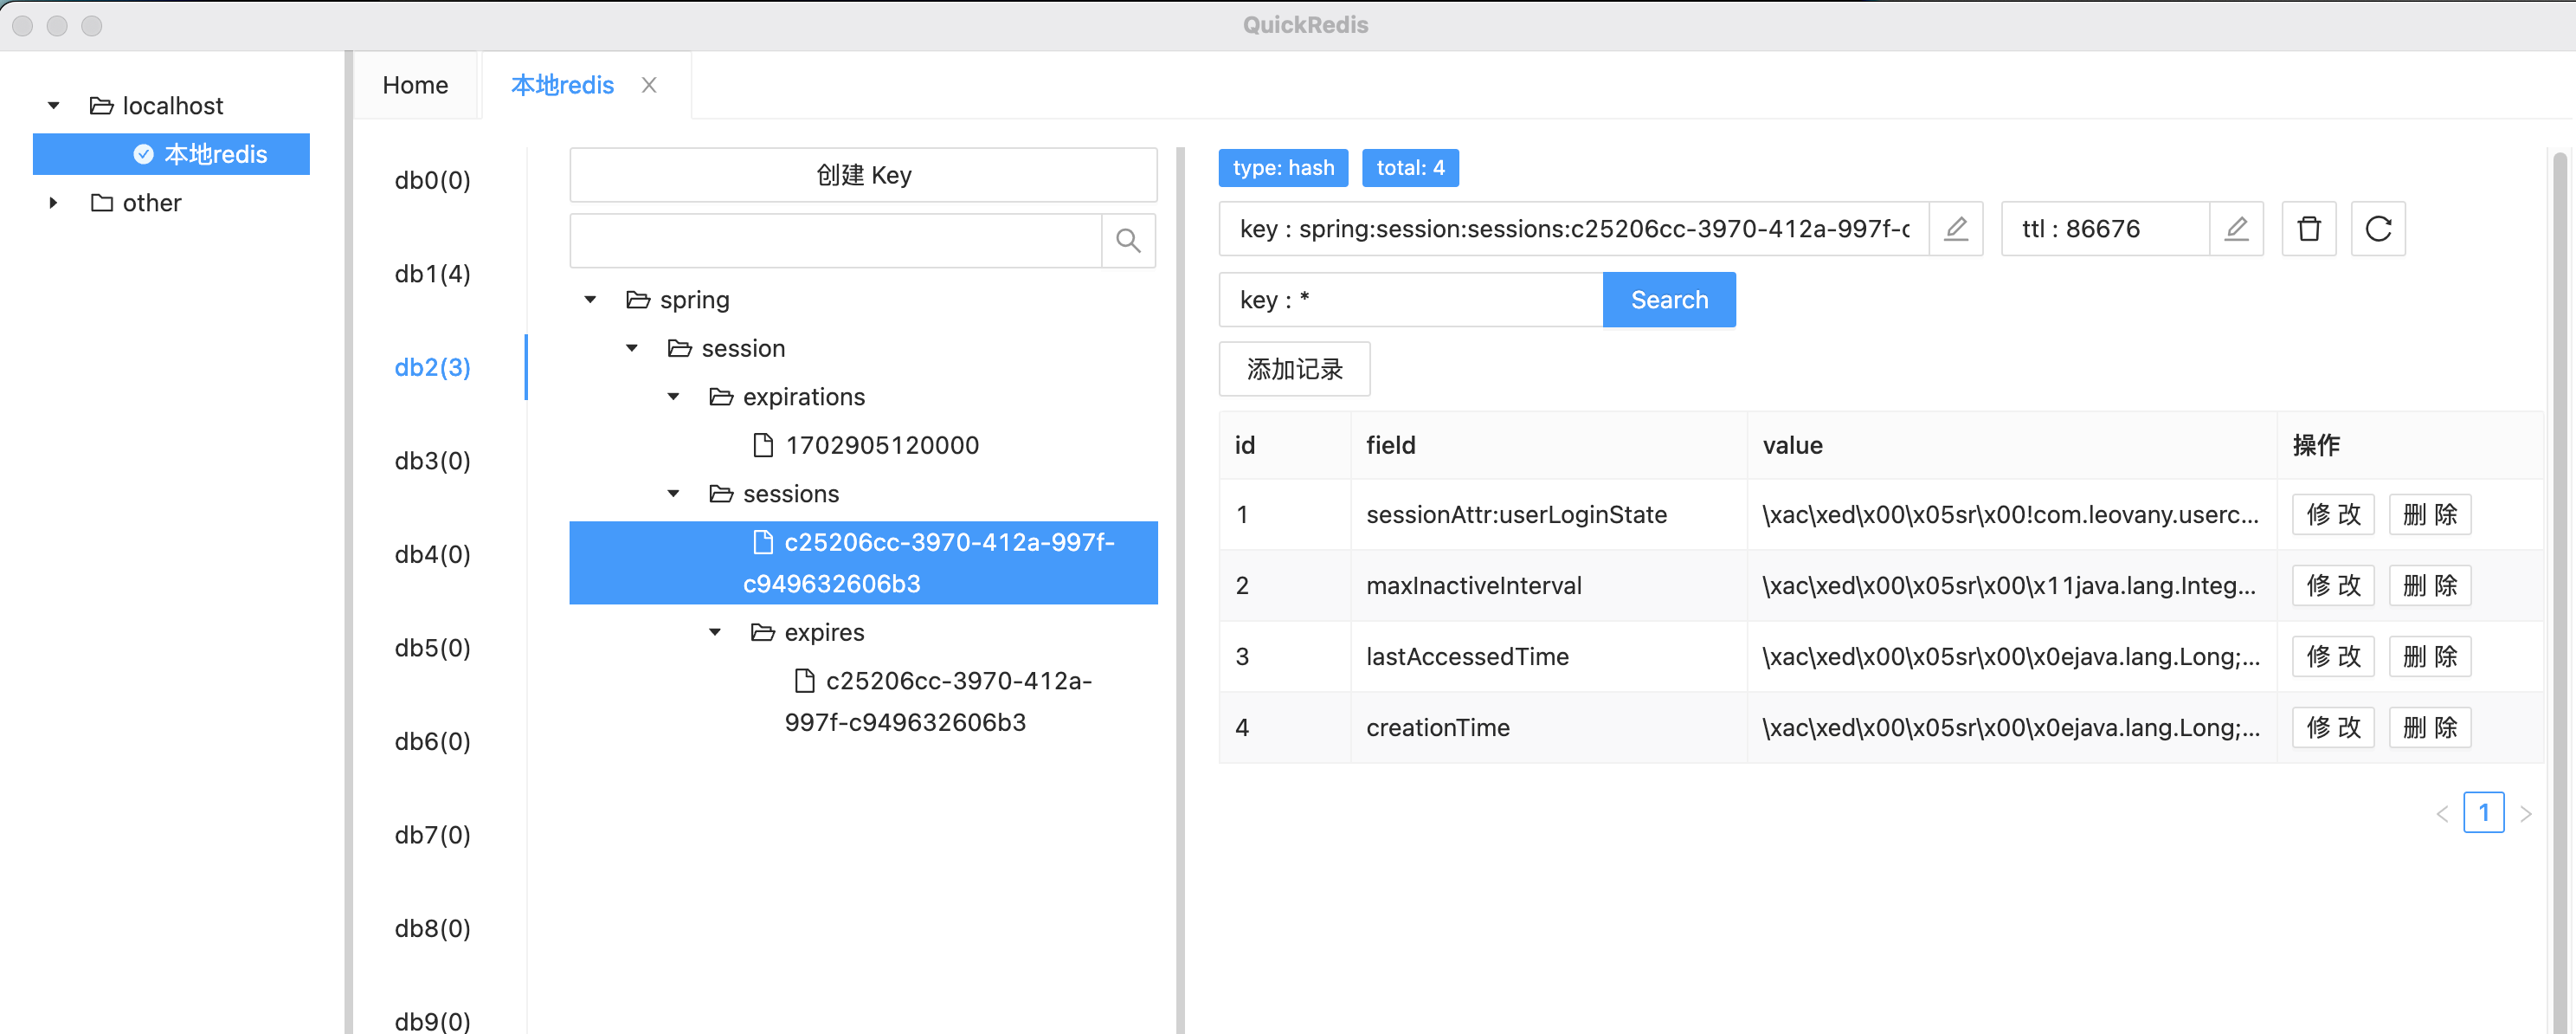
Task: Collapse the sessions tree node
Action: coord(674,494)
